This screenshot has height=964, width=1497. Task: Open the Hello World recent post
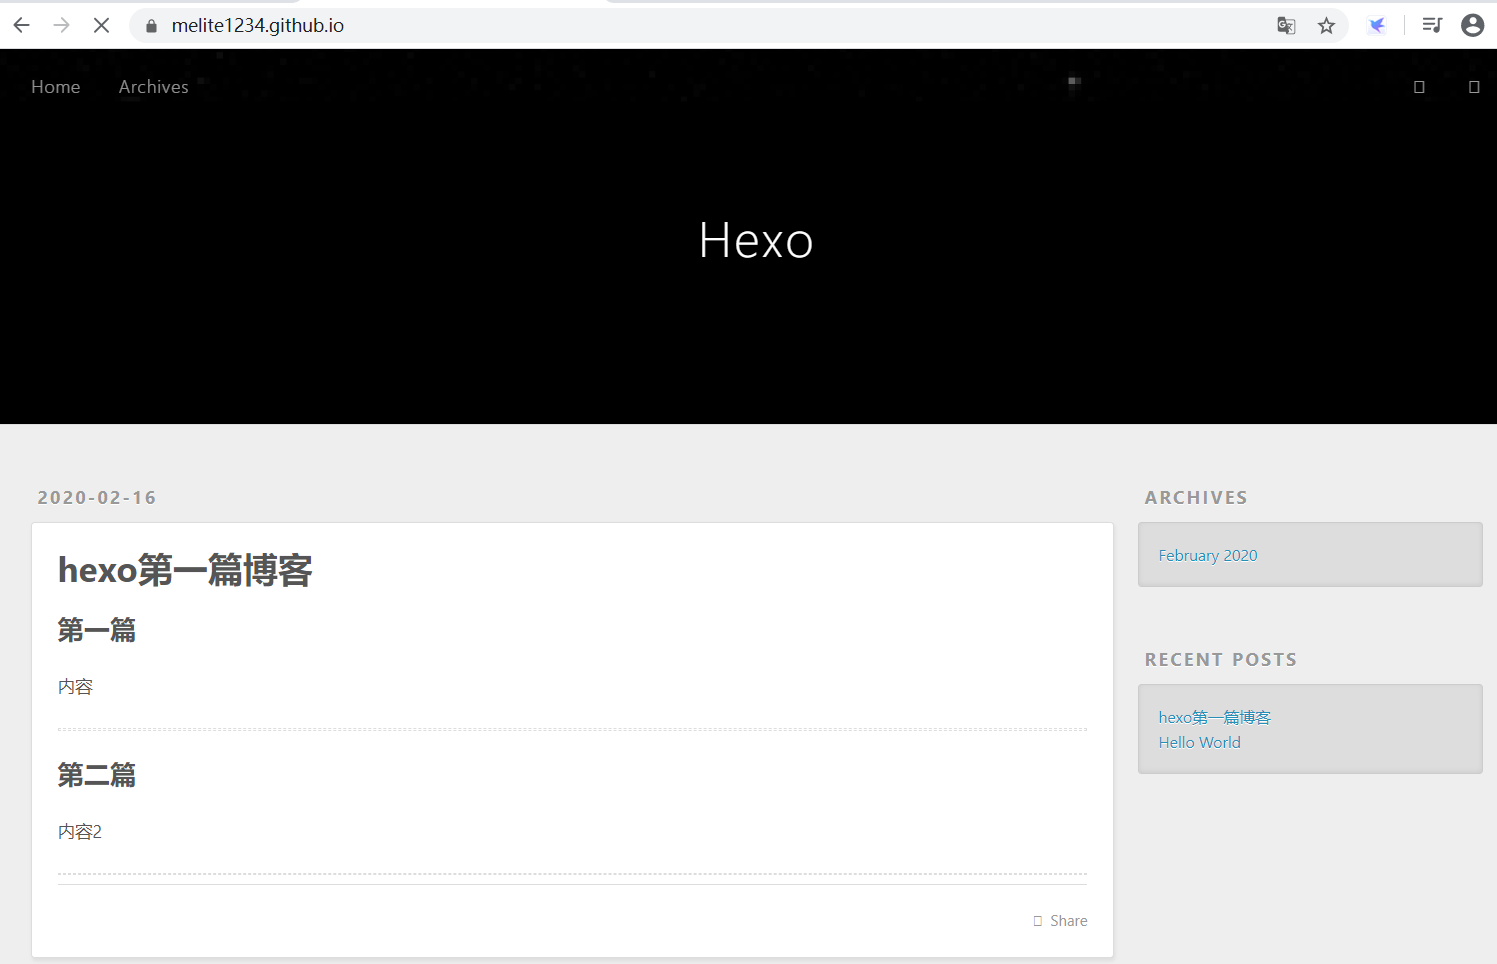pos(1200,742)
